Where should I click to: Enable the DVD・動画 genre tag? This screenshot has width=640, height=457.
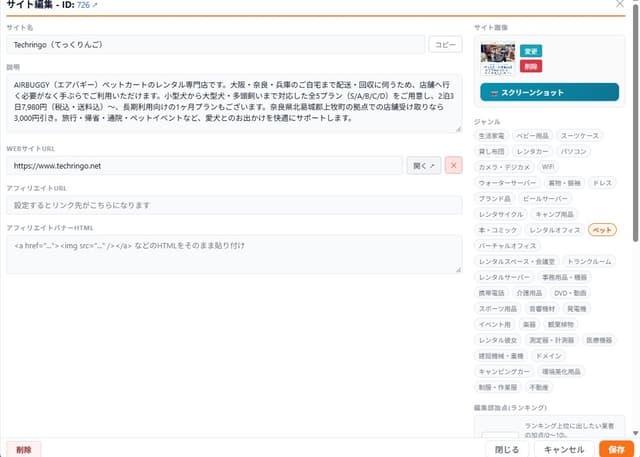[570, 293]
